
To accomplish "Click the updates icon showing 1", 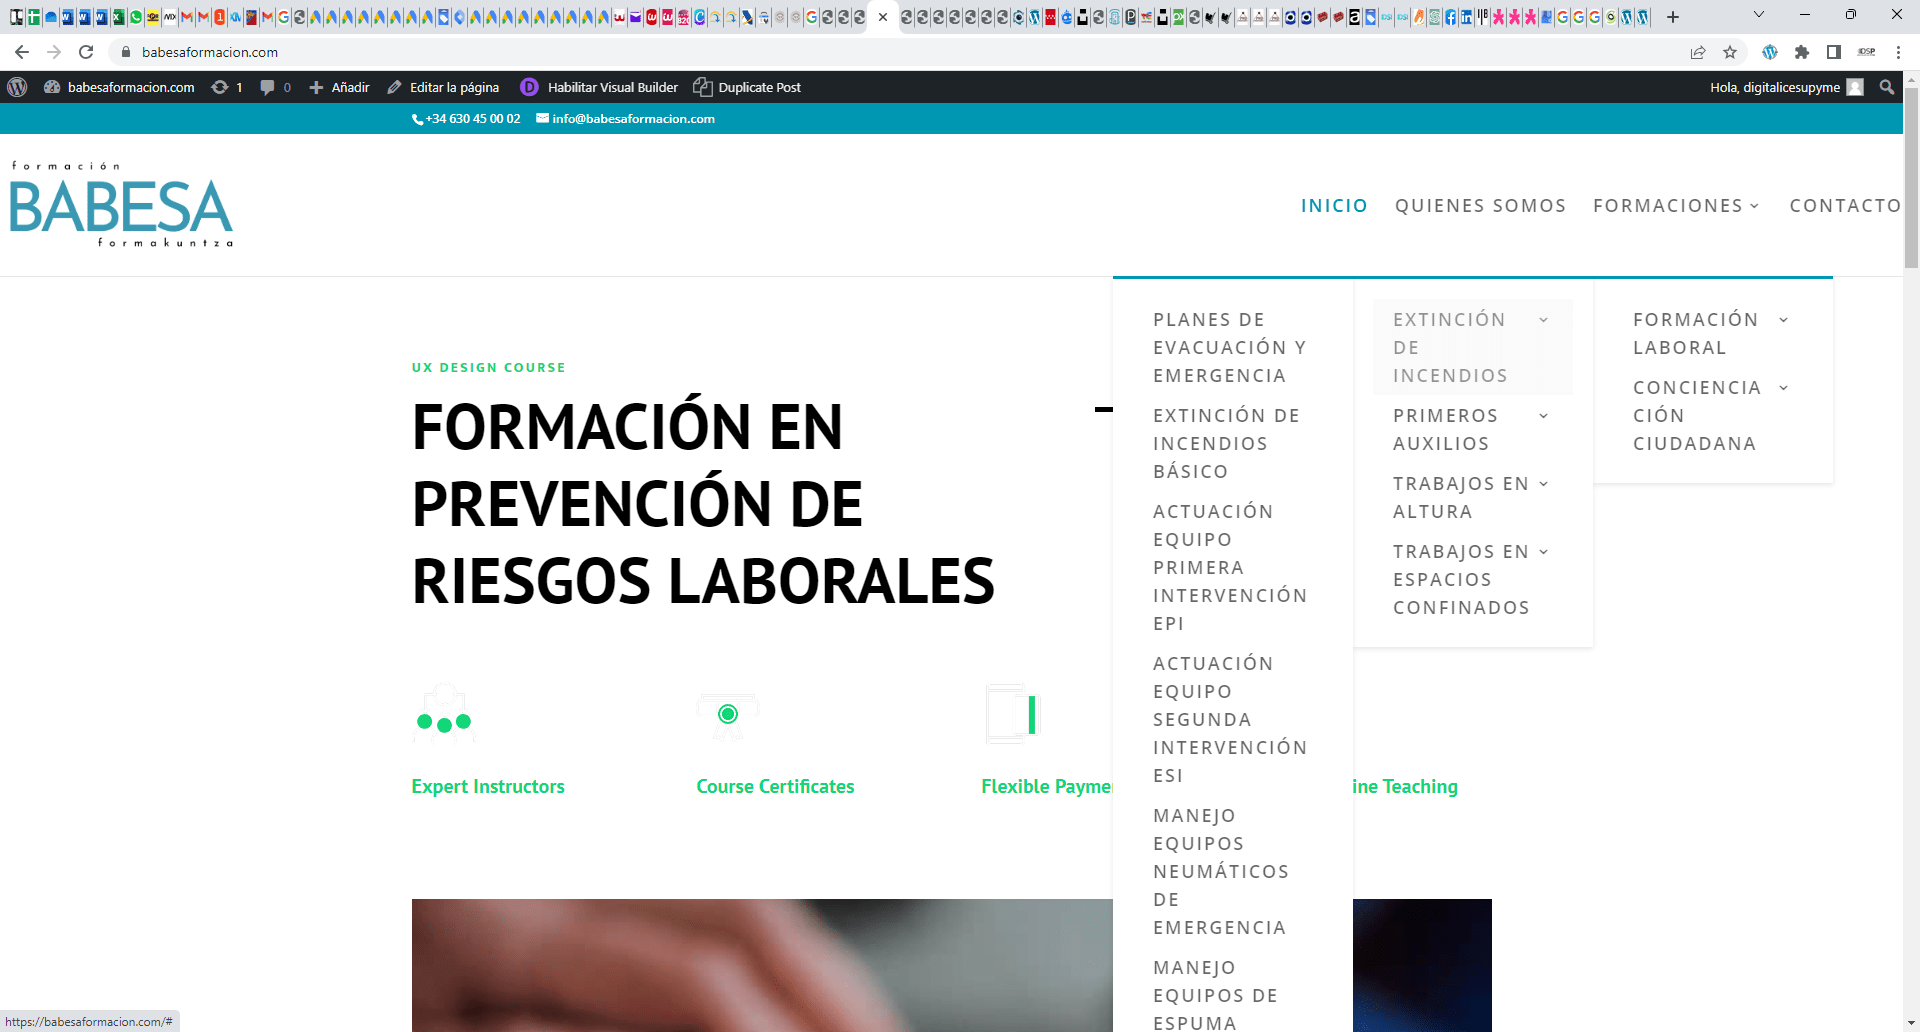I will pyautogui.click(x=227, y=87).
